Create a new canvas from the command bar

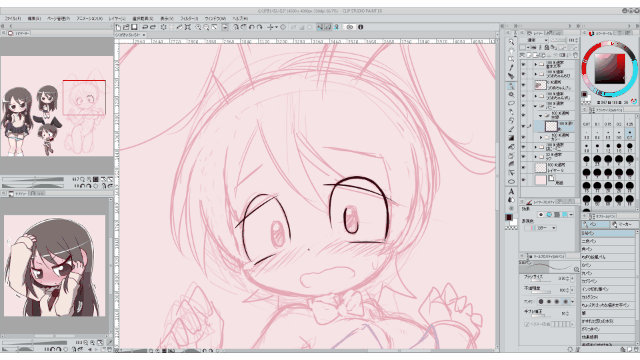point(118,27)
